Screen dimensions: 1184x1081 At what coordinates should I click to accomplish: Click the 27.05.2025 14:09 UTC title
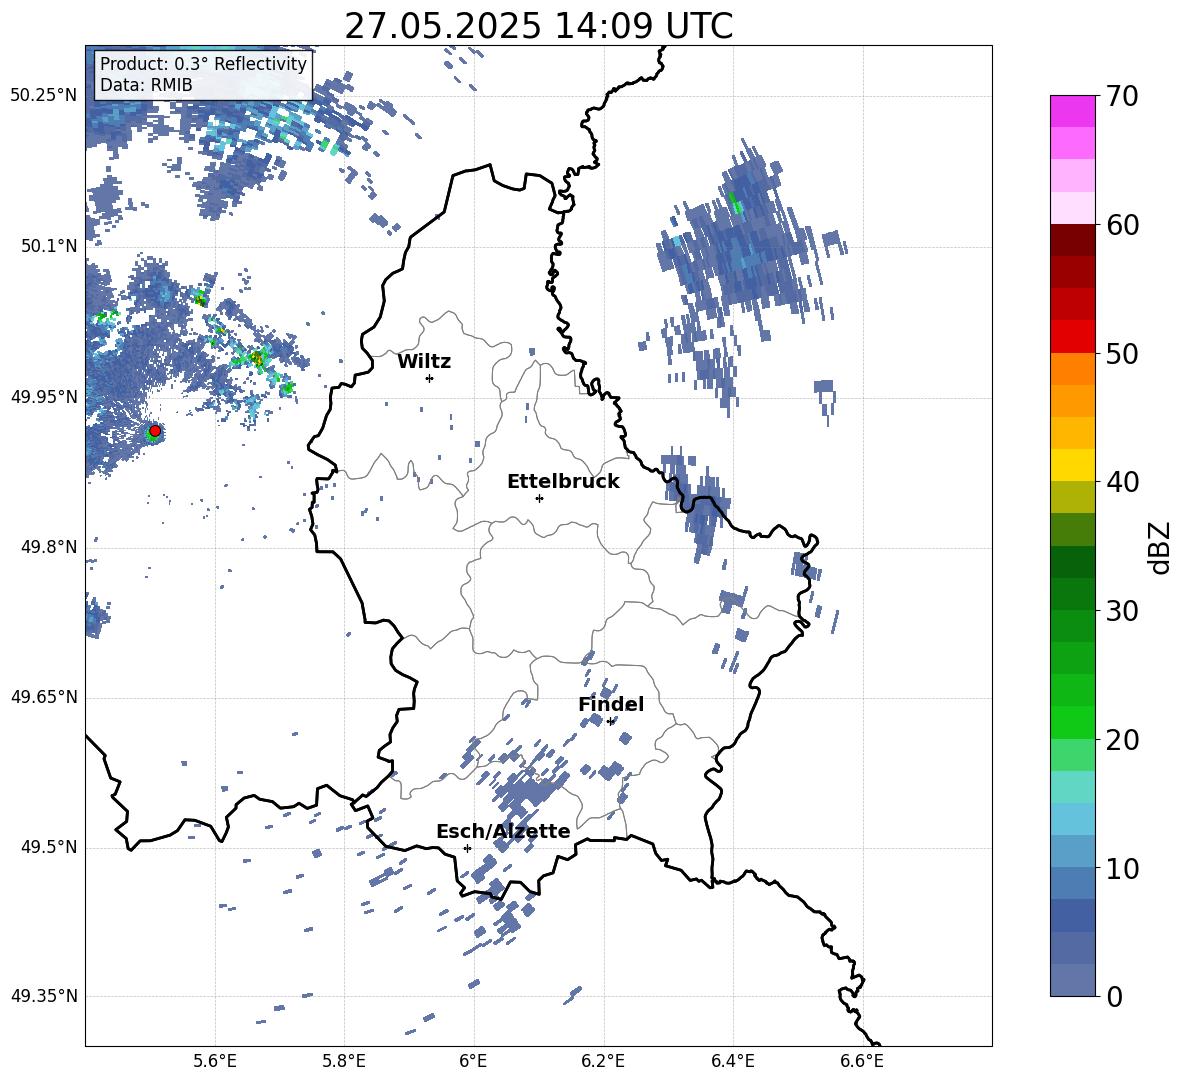tap(538, 26)
